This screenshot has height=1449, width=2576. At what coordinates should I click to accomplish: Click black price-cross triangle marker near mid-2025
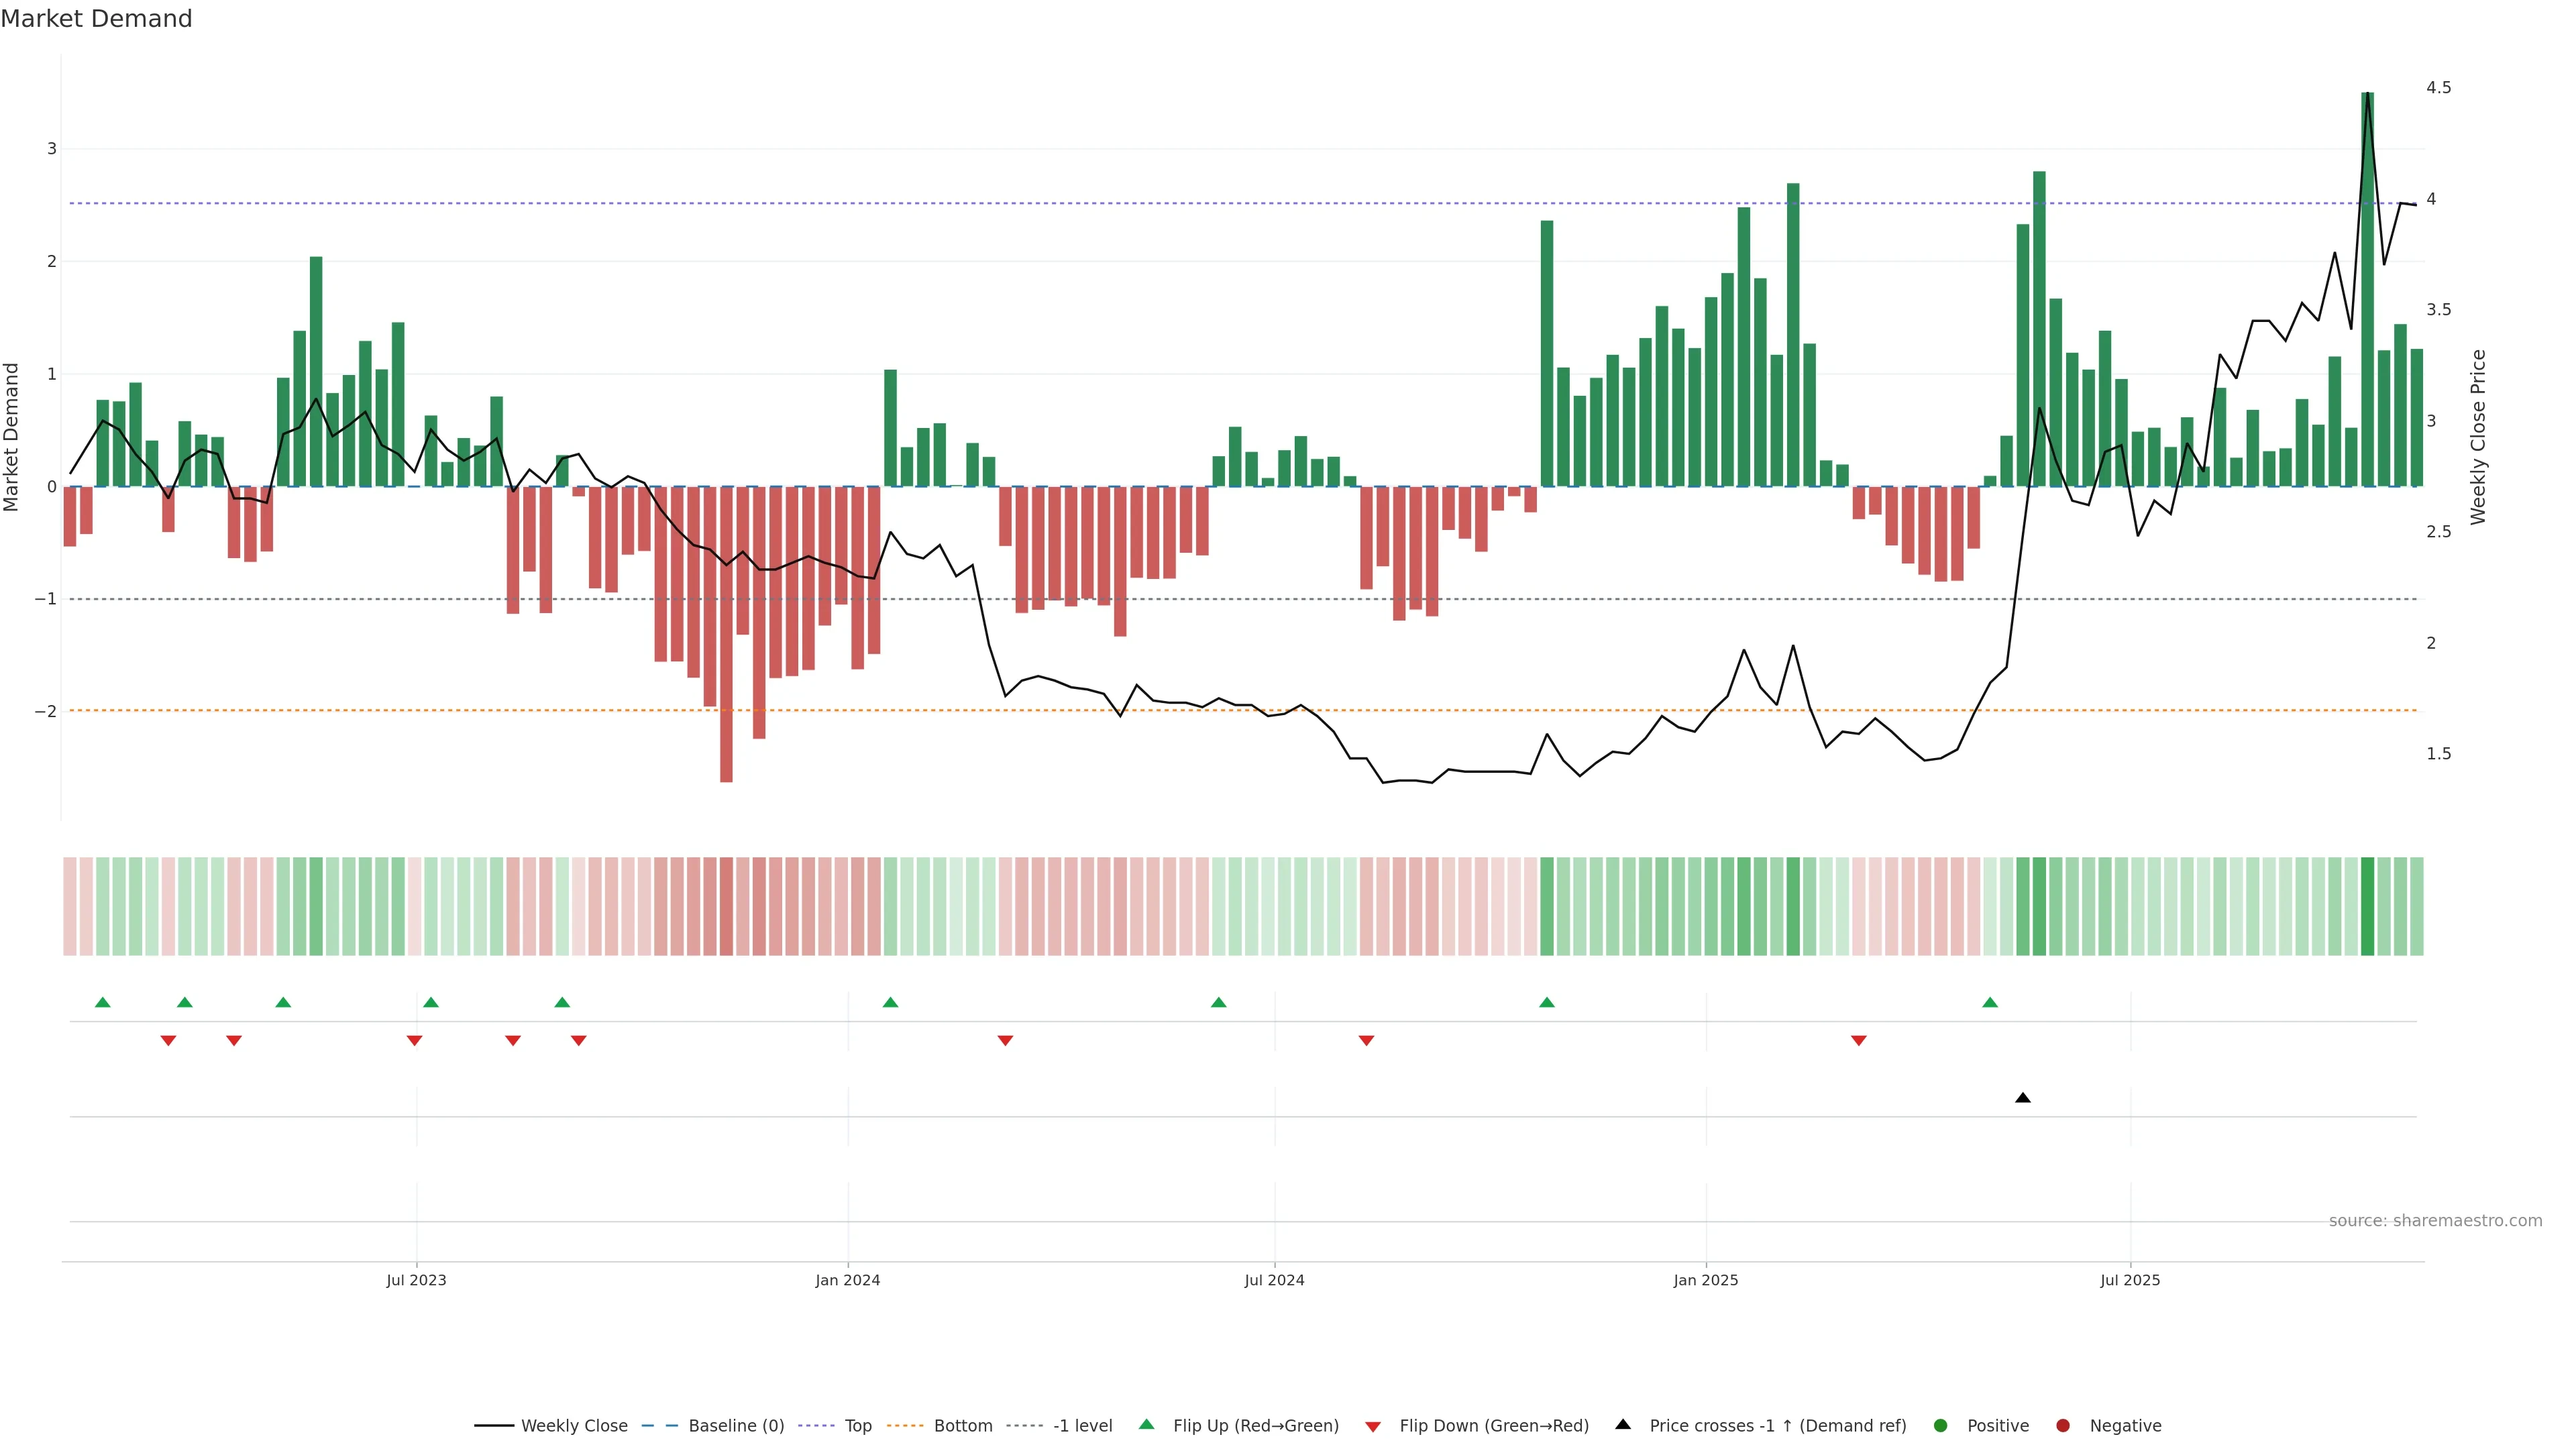tap(2022, 1098)
